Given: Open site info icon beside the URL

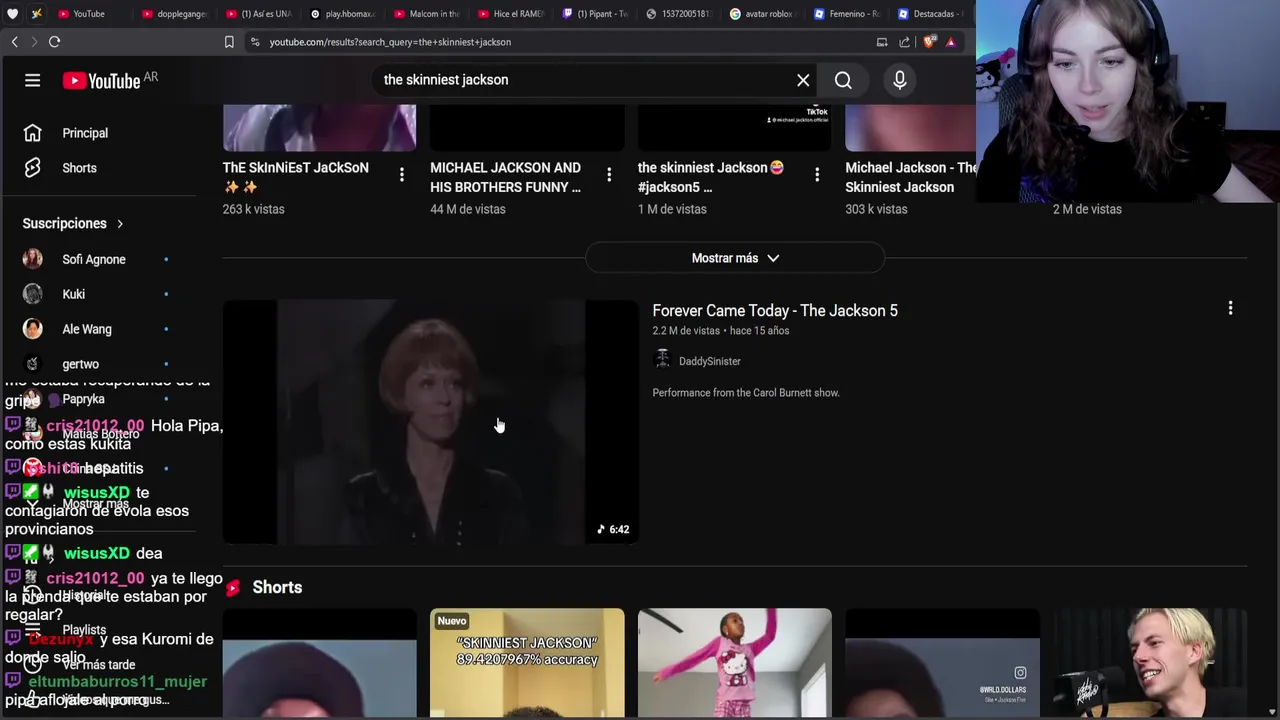Looking at the screenshot, I should click(x=255, y=42).
